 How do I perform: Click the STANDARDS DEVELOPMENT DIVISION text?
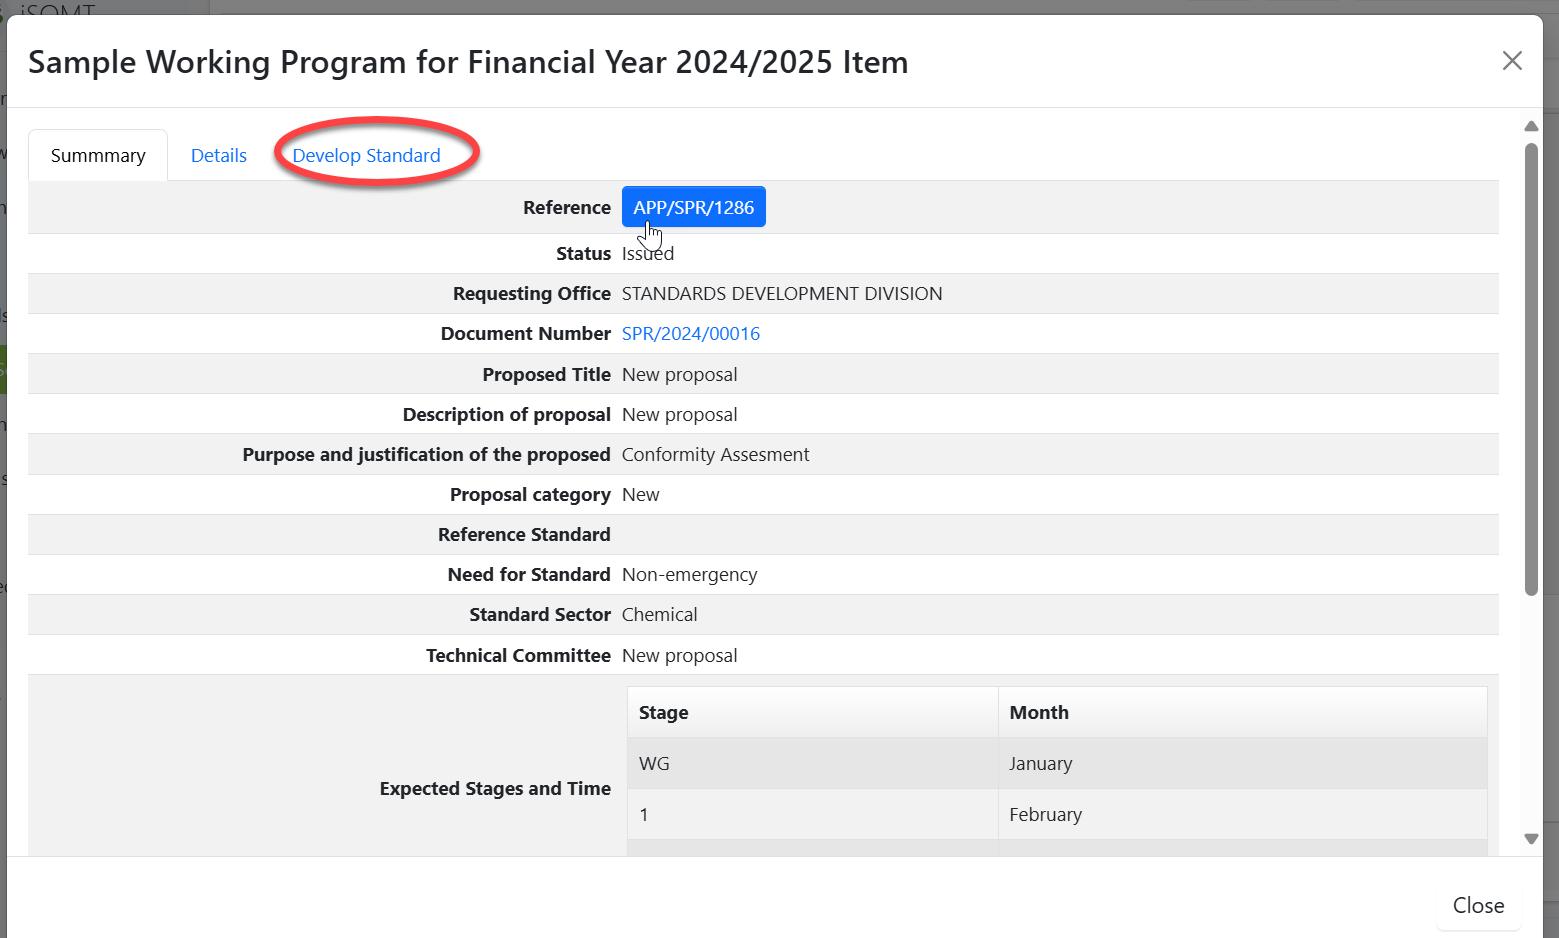(781, 294)
